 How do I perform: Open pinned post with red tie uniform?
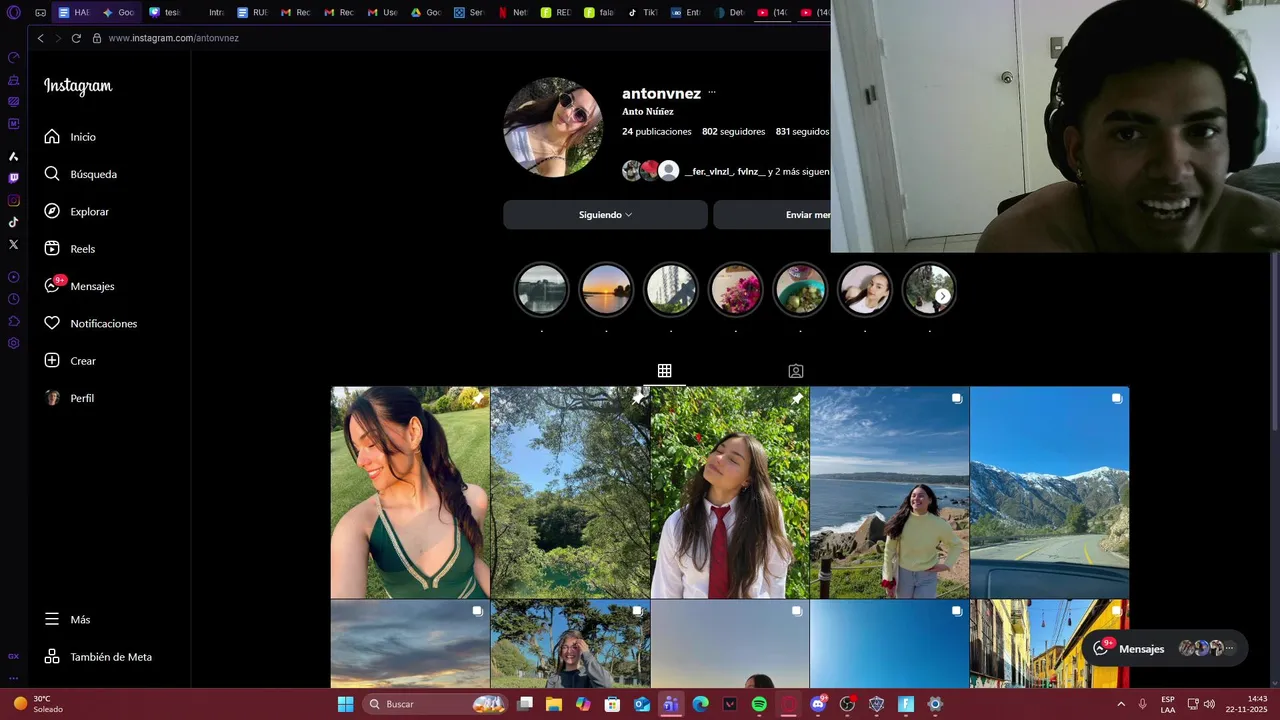tap(730, 492)
